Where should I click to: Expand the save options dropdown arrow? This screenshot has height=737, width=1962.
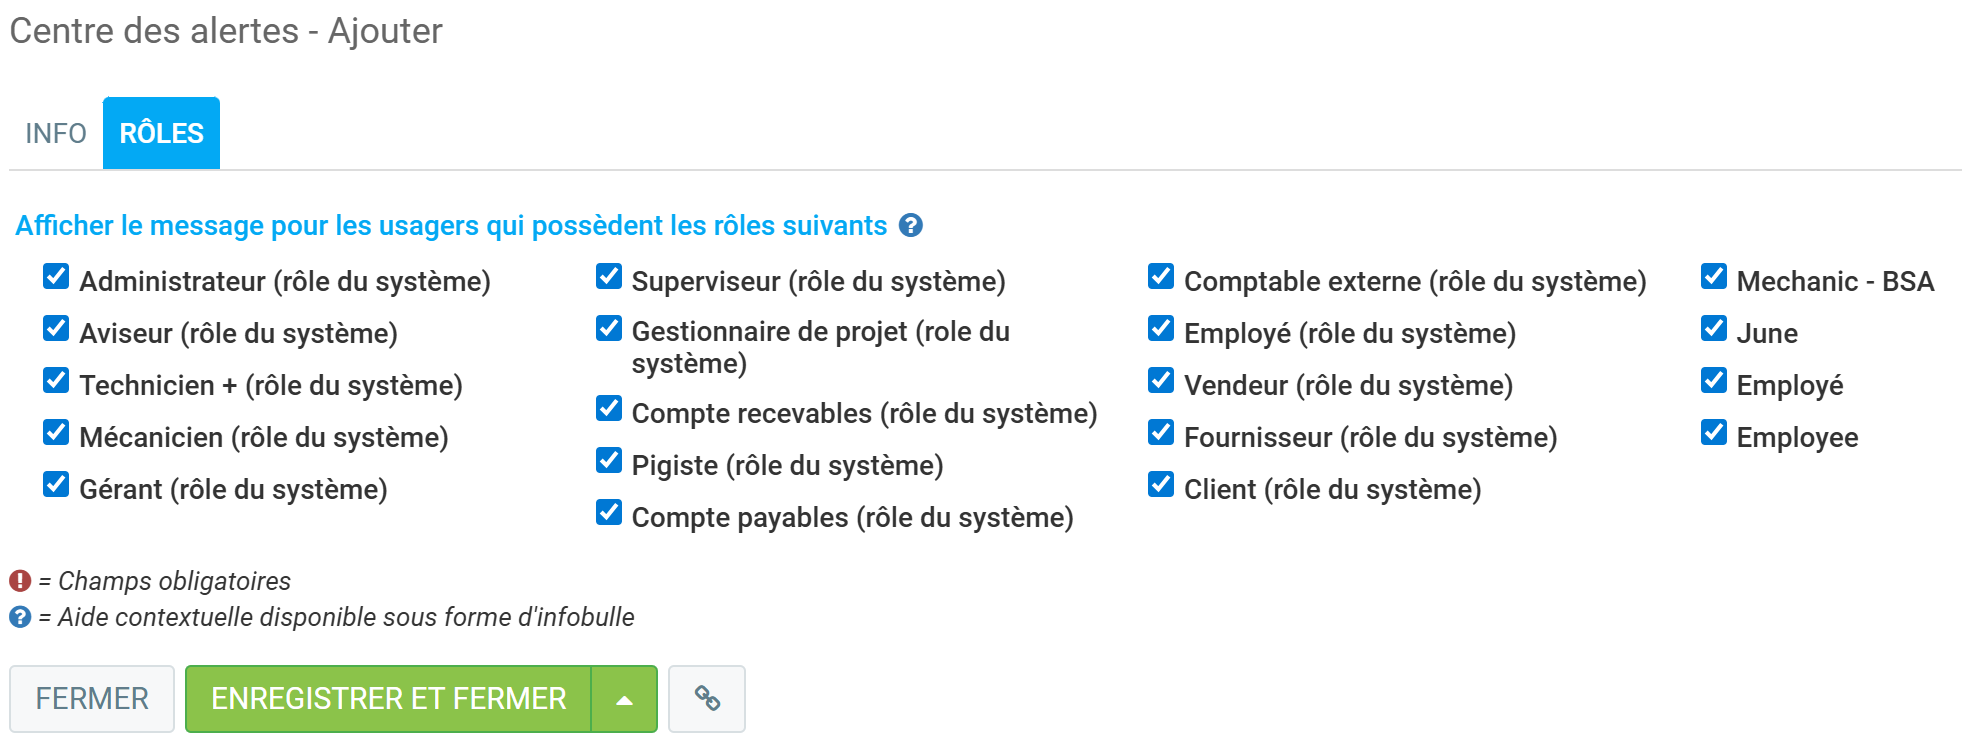(x=624, y=699)
